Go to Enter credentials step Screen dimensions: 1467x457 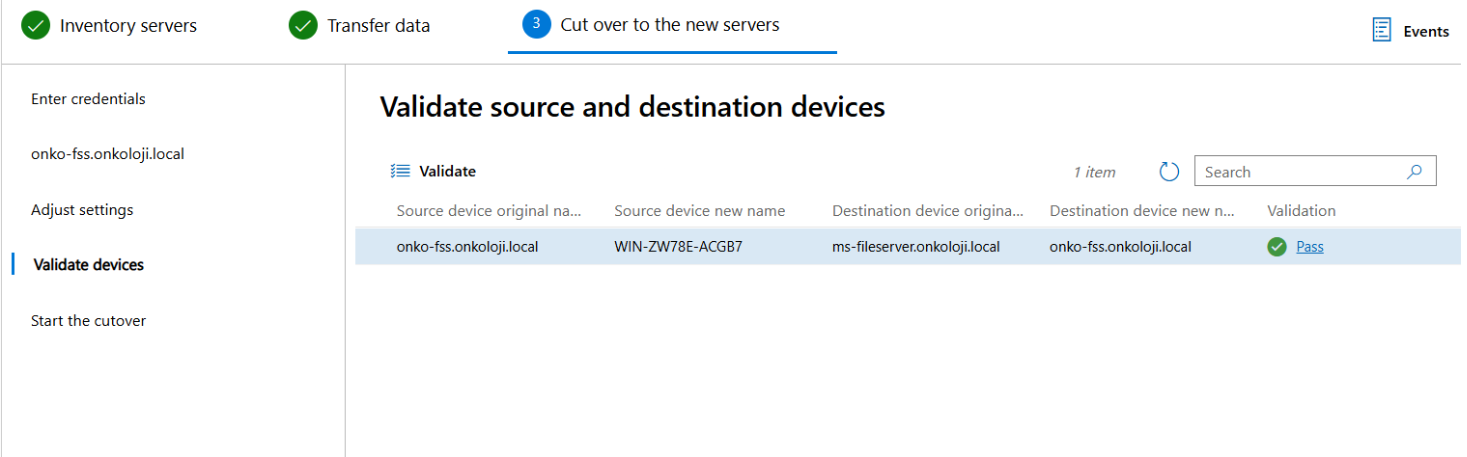pyautogui.click(x=88, y=99)
